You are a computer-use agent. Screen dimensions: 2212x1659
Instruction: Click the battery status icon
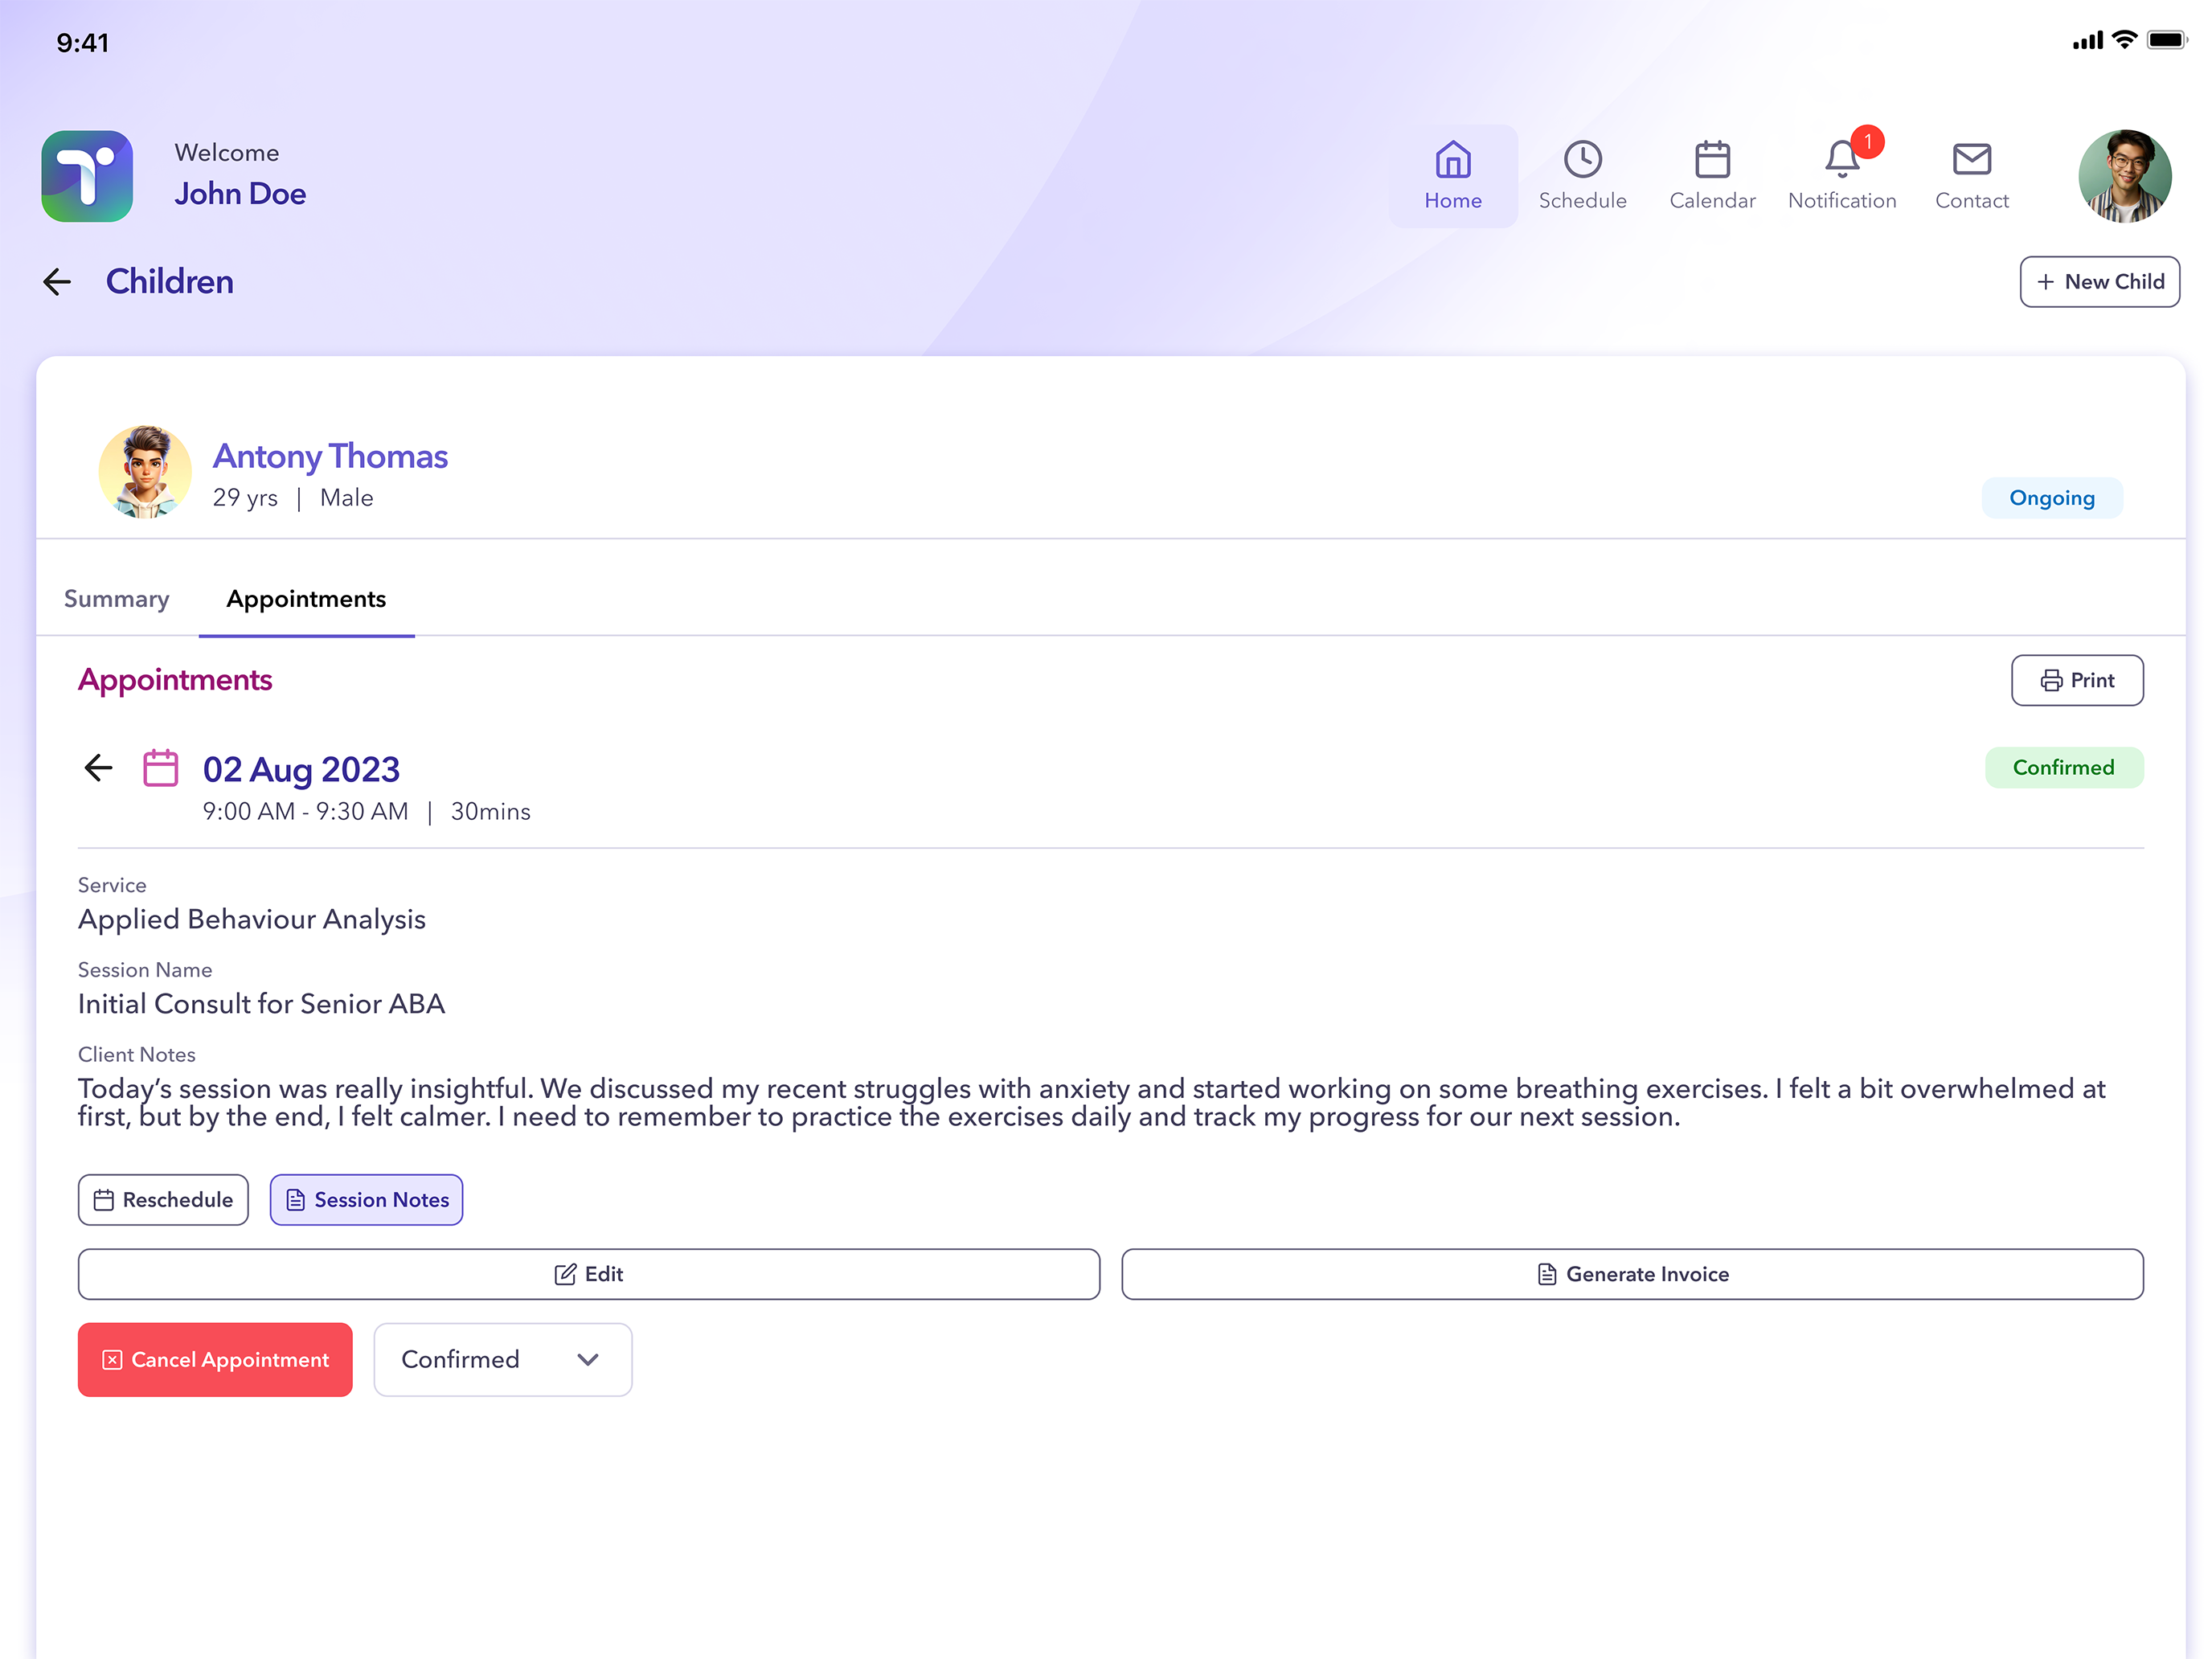click(x=2167, y=41)
